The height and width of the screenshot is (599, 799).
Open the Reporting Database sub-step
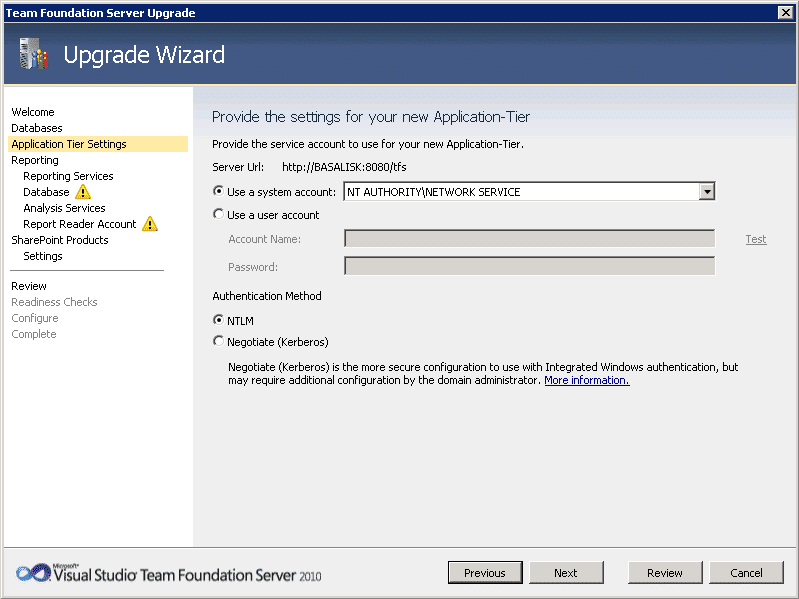click(x=46, y=192)
